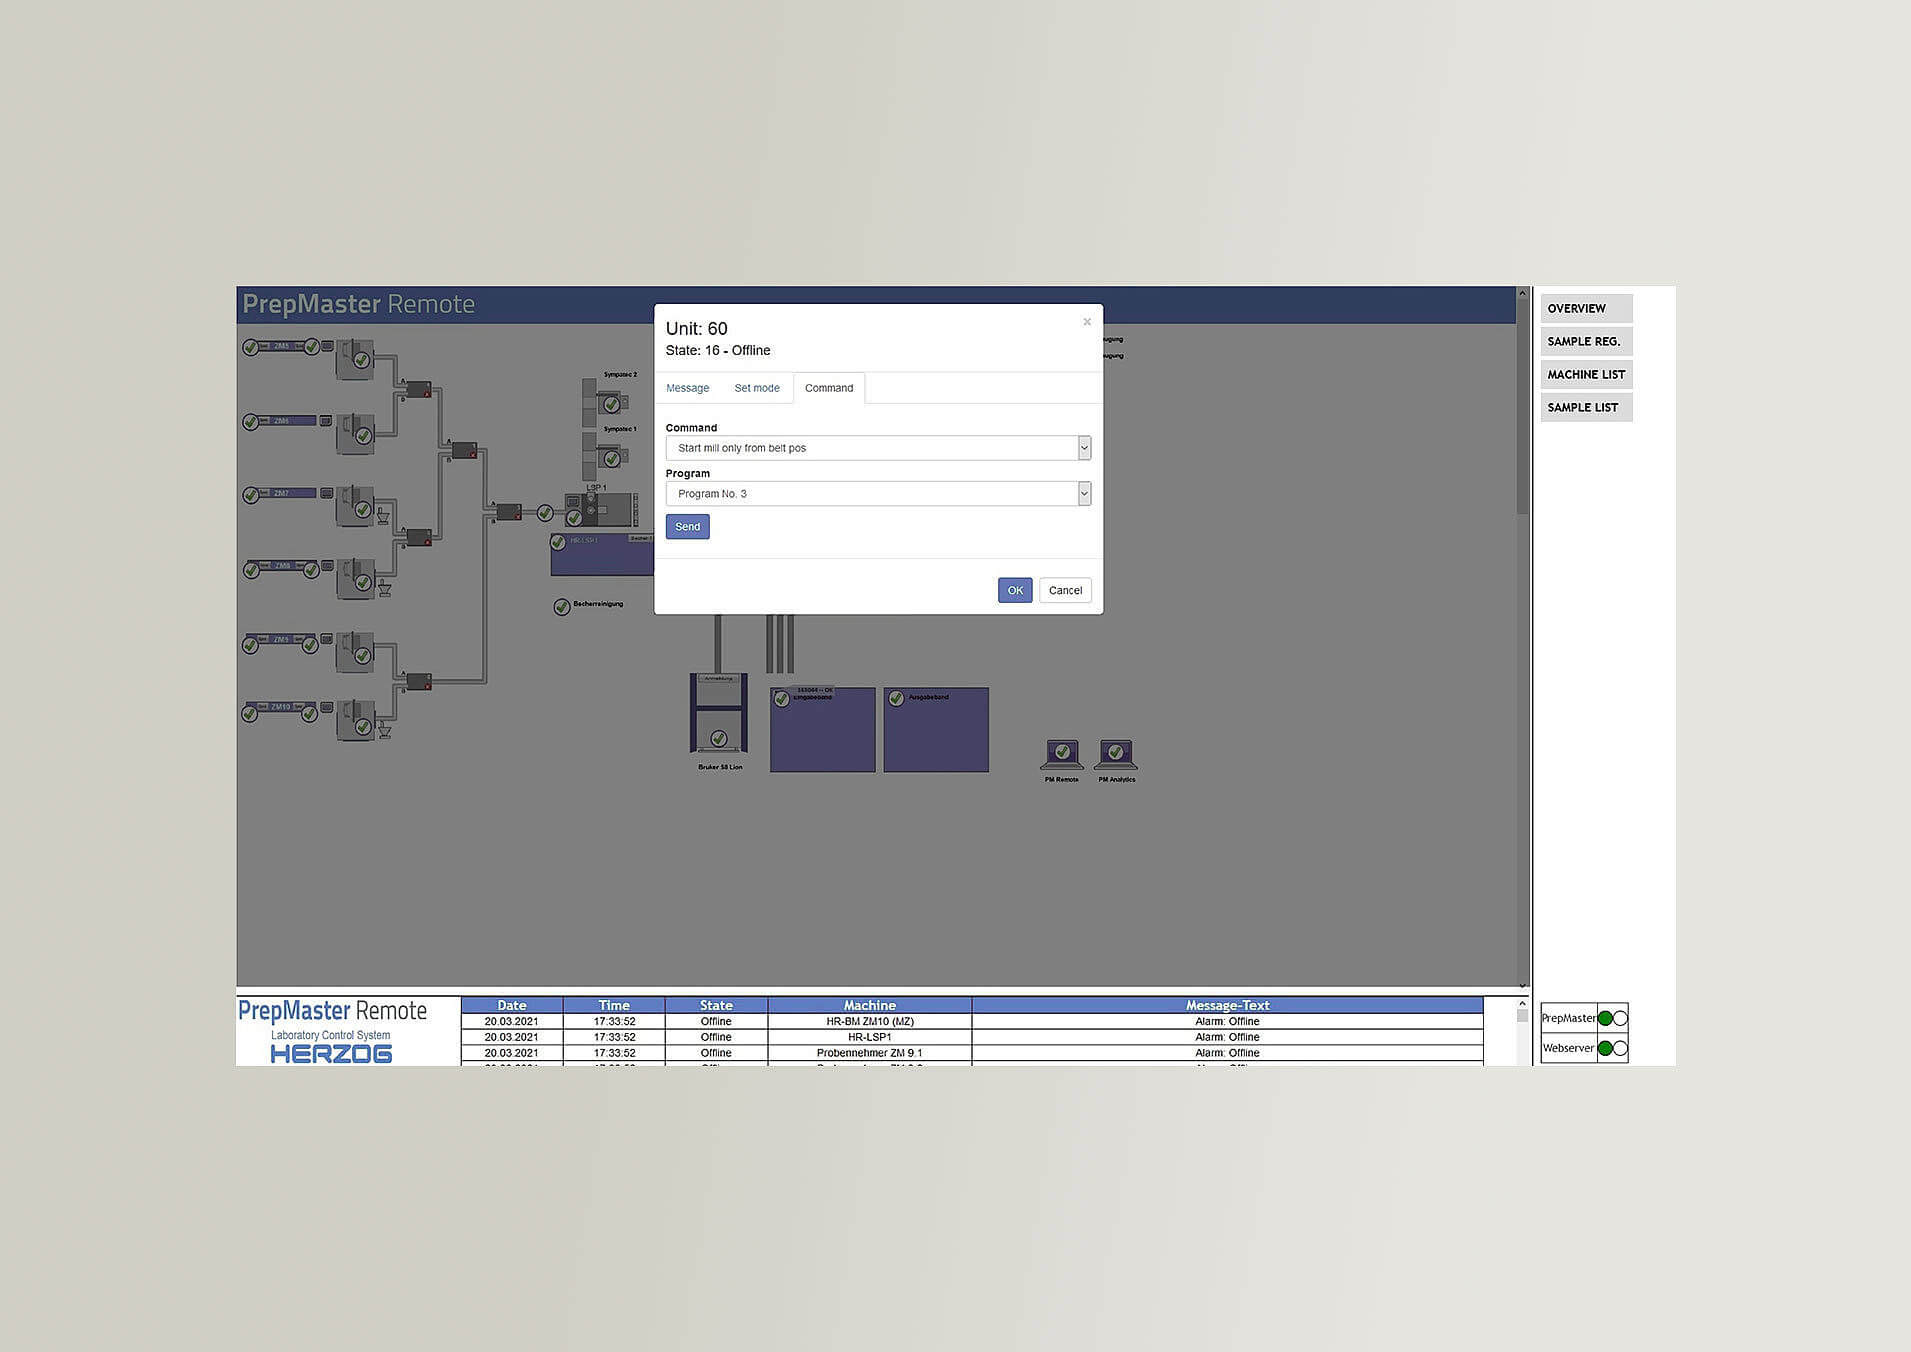Click the ZM9 mill machine icon
The image size is (1911, 1352).
tap(354, 652)
